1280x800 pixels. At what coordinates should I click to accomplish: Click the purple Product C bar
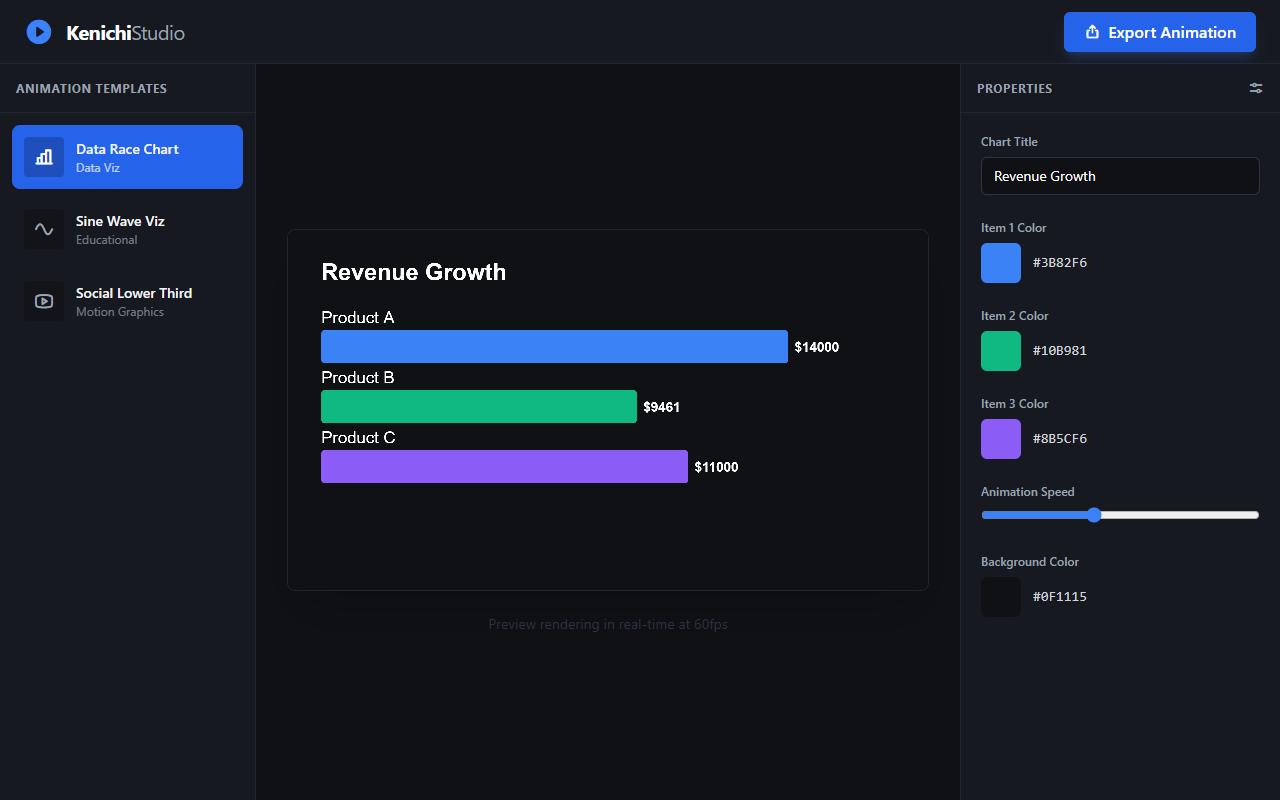click(504, 467)
